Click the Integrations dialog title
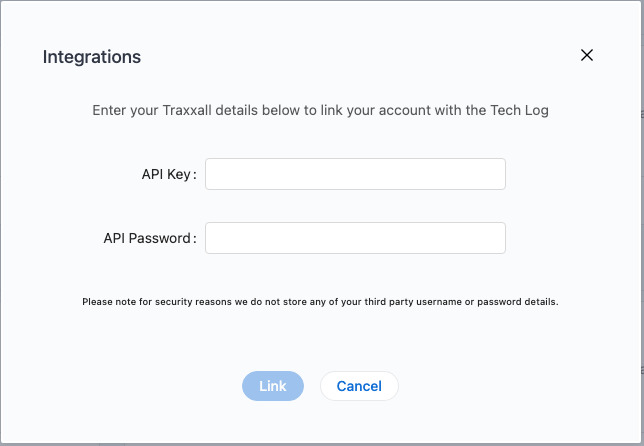The height and width of the screenshot is (446, 644). click(x=92, y=57)
